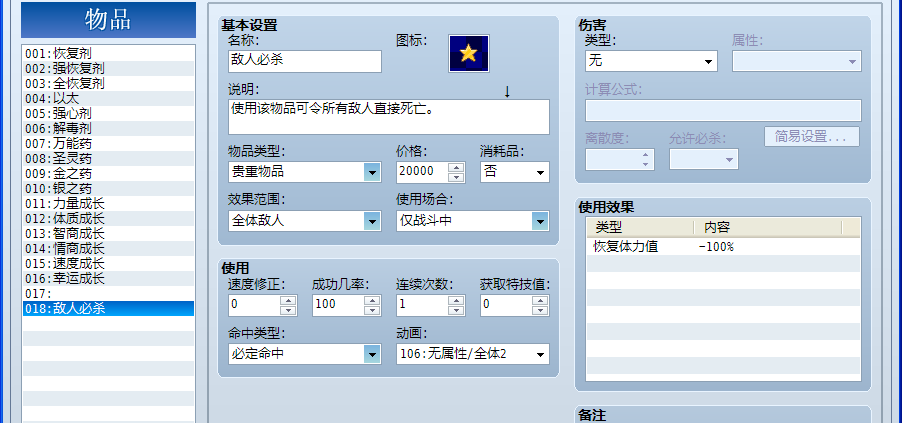Select the empty item 017 row
Viewport: 902px width, 423px height.
tap(108, 293)
